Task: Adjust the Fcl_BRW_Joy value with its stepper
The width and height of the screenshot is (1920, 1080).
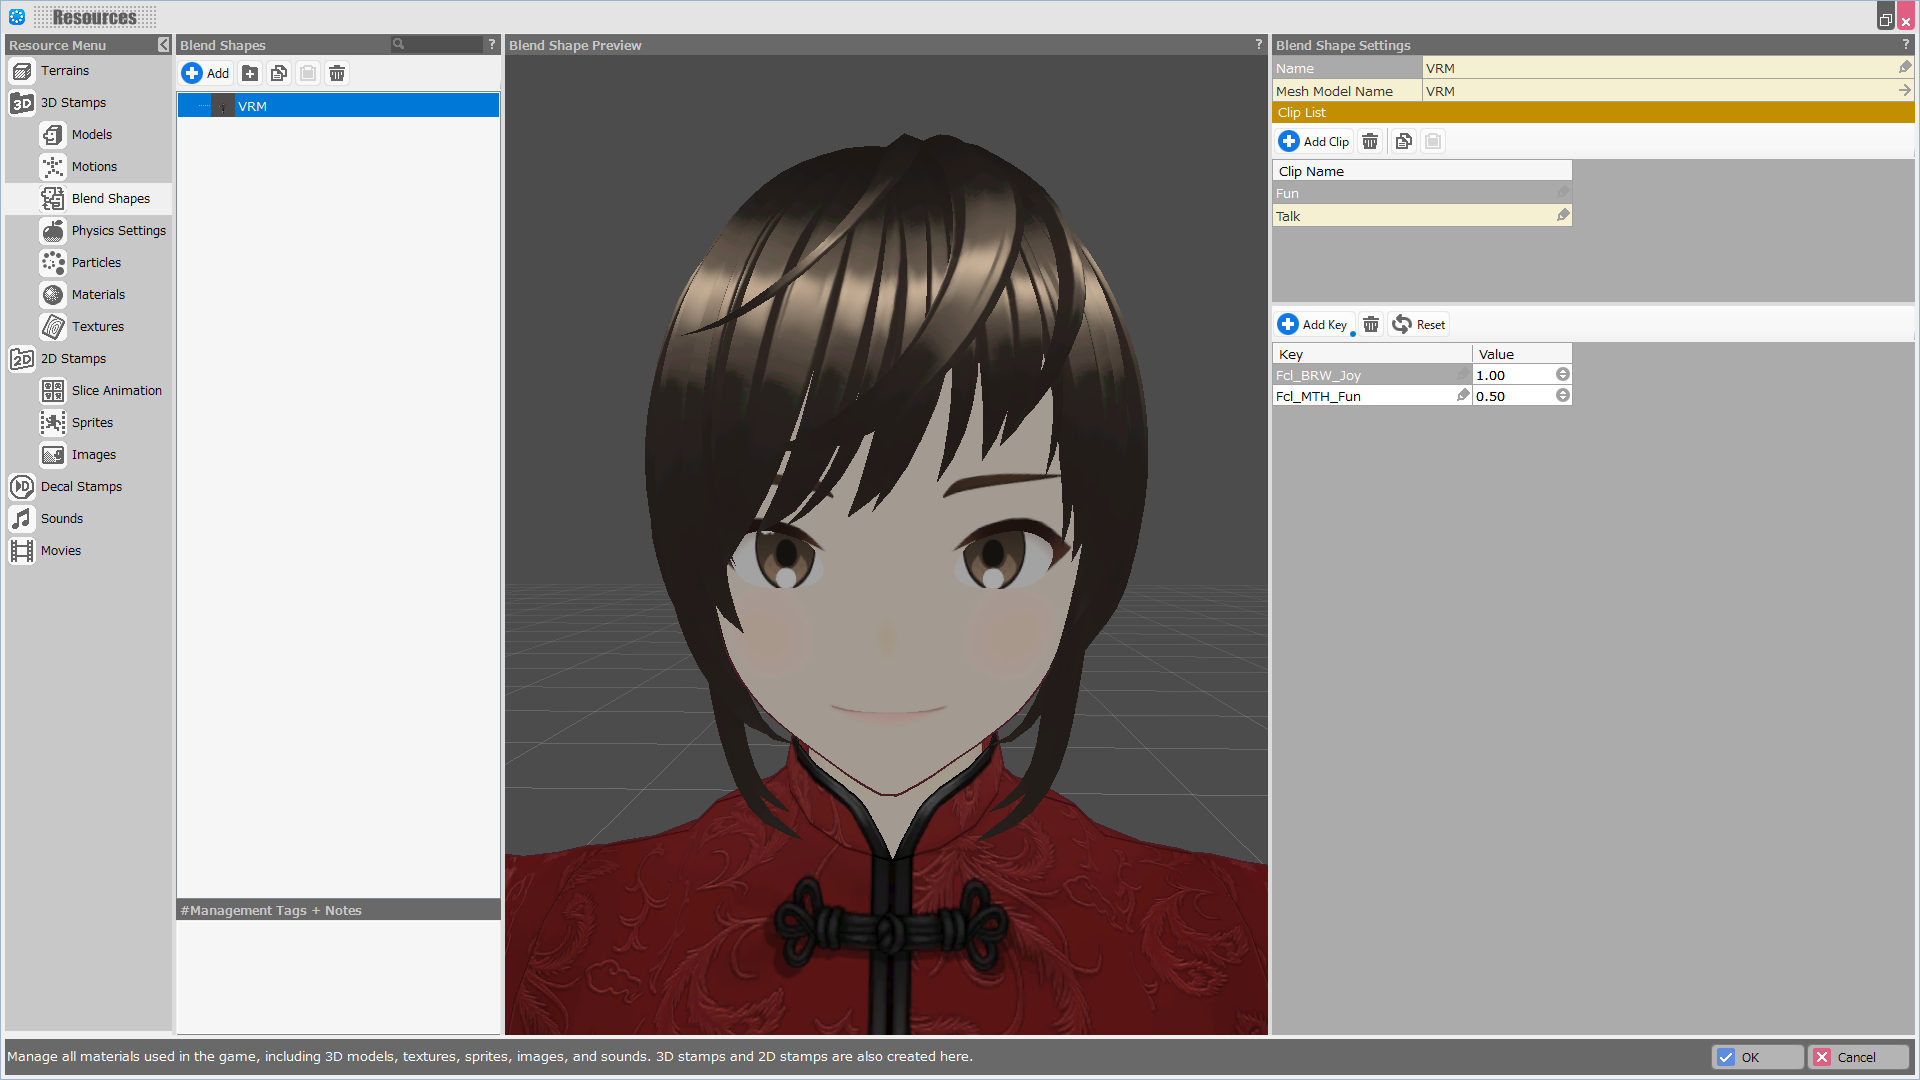Action: click(1562, 374)
